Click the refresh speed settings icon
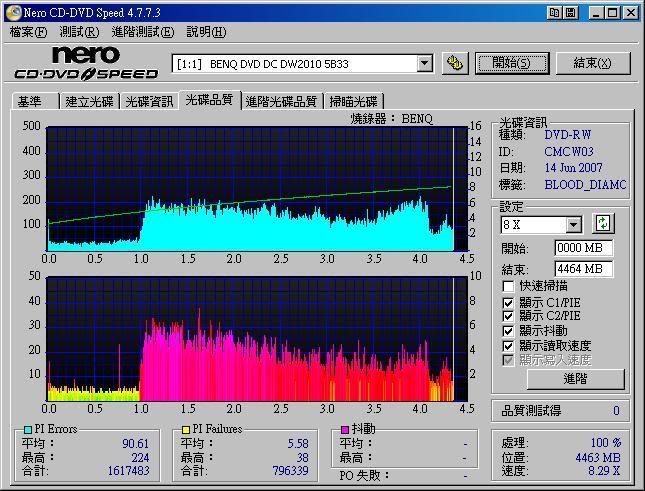The width and height of the screenshot is (645, 491). [603, 223]
